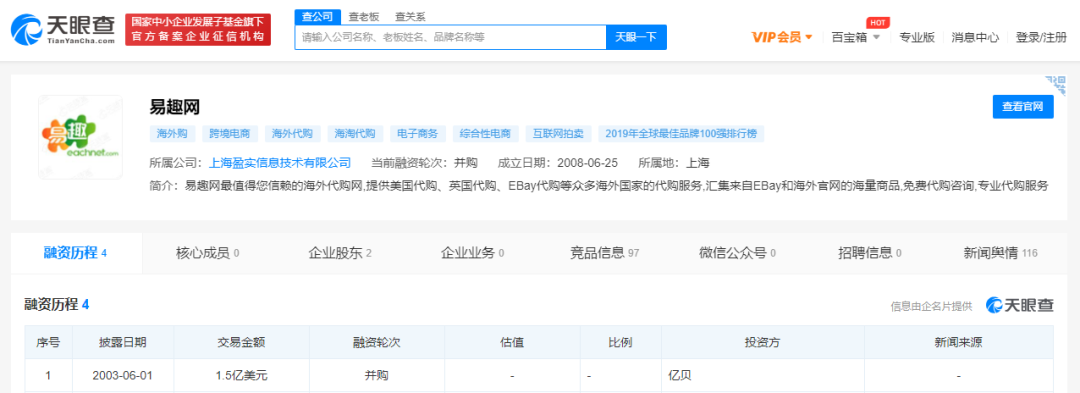Focus the company name search field
Image resolution: width=1080 pixels, height=393 pixels.
(x=450, y=37)
